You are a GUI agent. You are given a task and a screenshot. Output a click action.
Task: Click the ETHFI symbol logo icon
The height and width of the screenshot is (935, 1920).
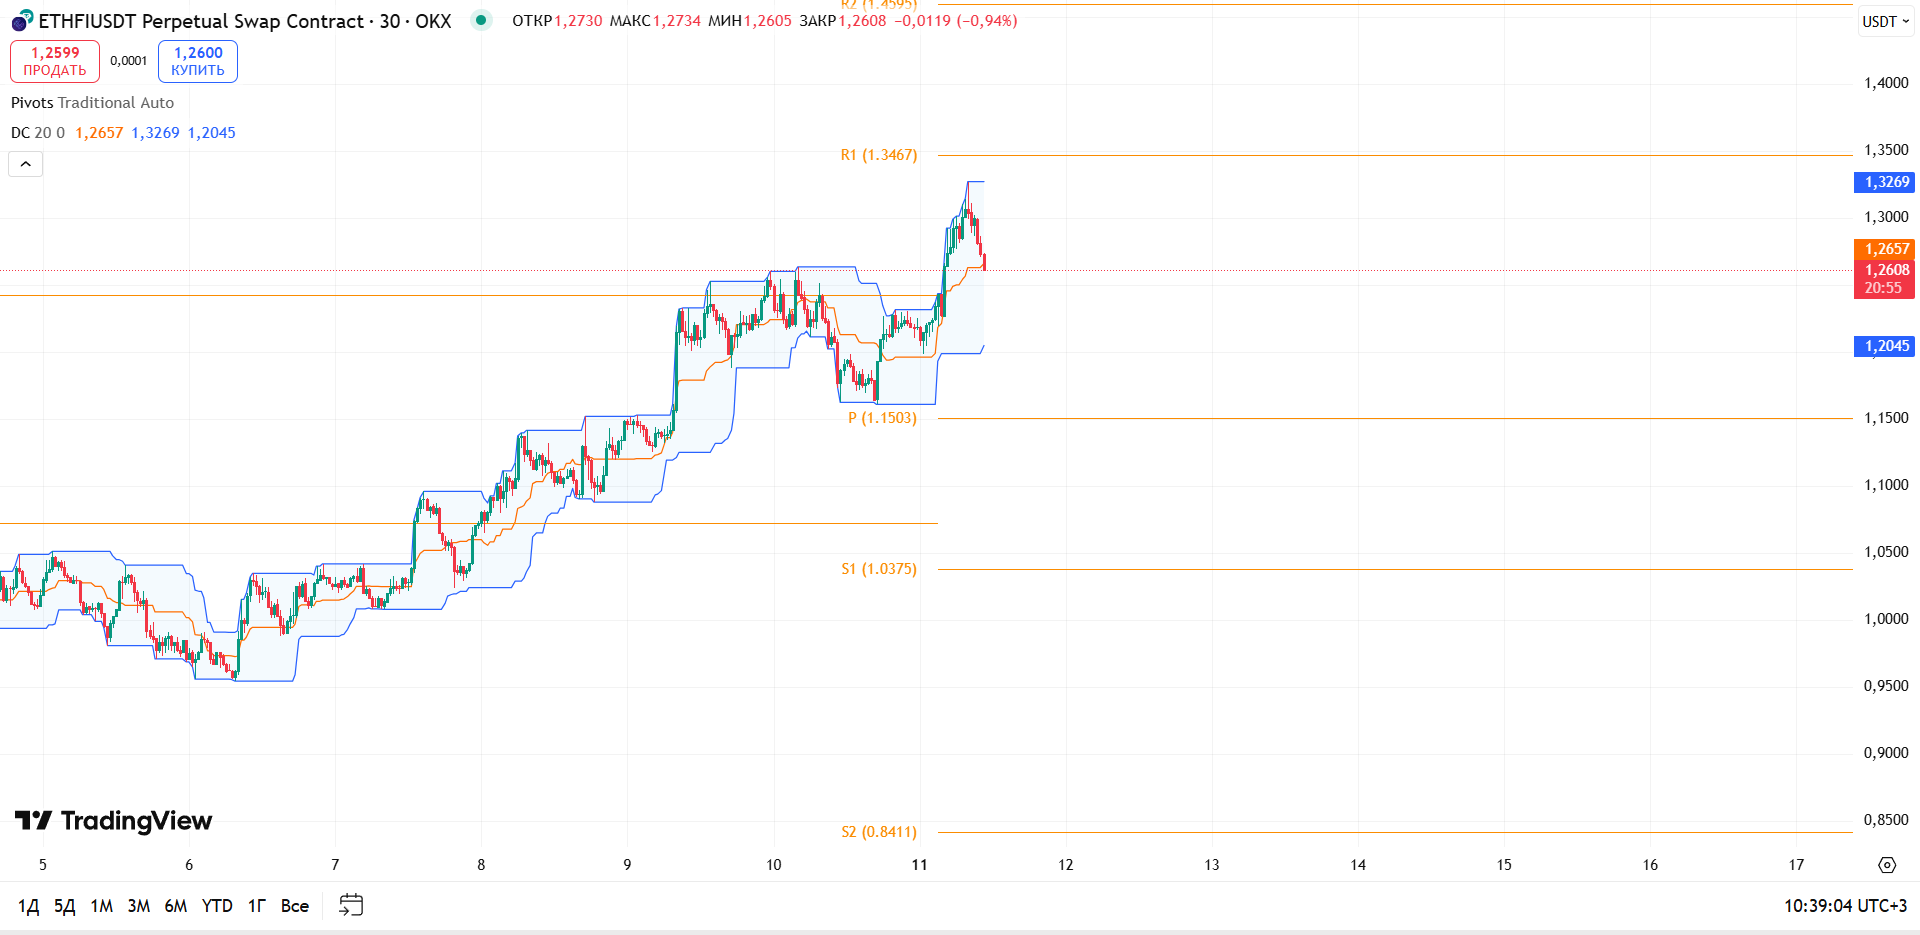22,21
